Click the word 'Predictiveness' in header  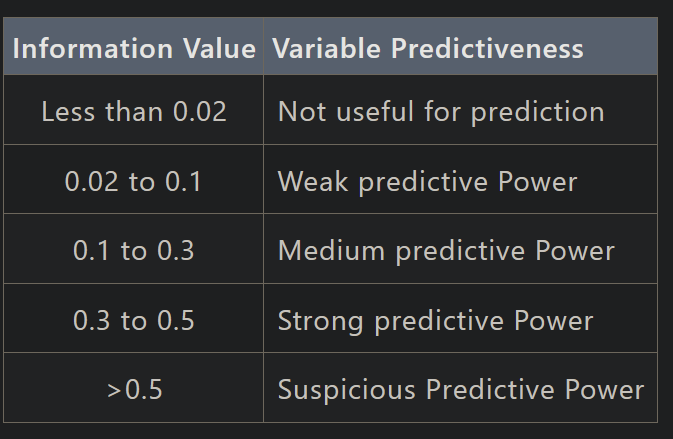tap(487, 48)
